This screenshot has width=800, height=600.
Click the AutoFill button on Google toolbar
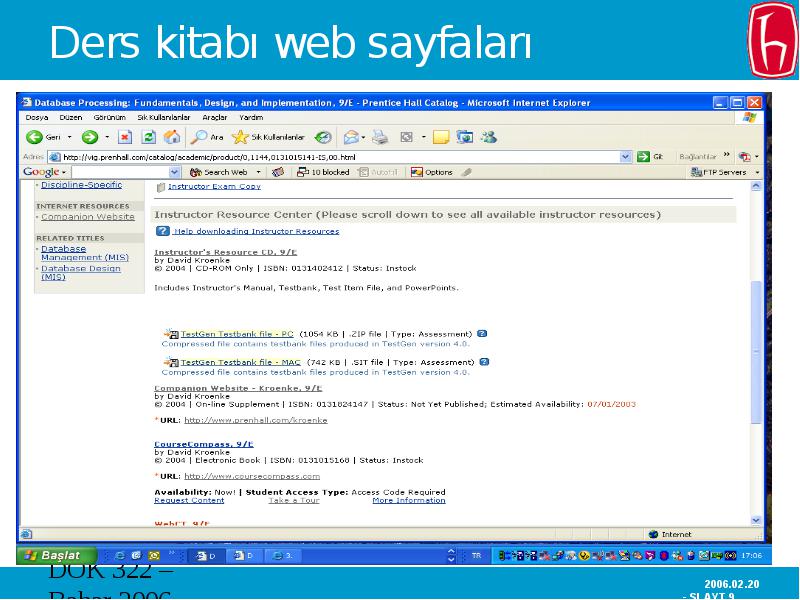pos(378,172)
